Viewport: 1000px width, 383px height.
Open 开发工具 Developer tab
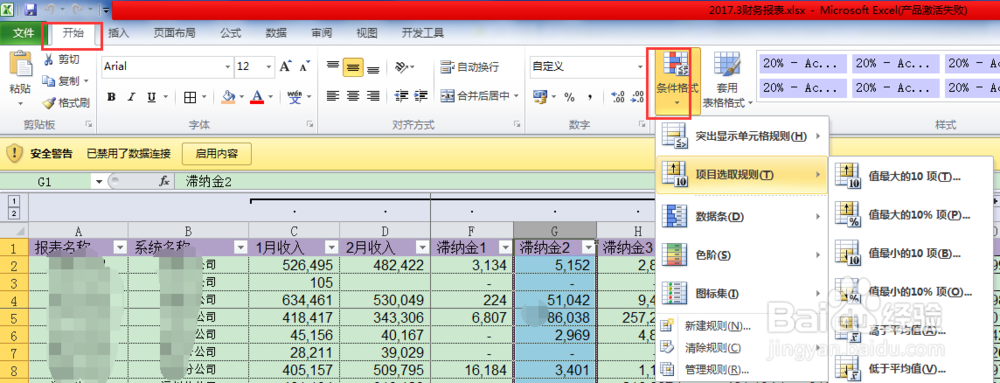(x=423, y=33)
